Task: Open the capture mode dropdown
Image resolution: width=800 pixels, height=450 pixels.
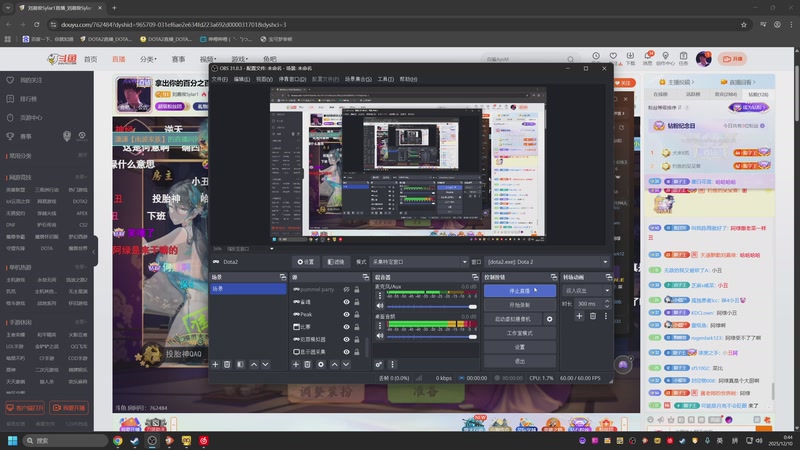Action: tap(419, 262)
